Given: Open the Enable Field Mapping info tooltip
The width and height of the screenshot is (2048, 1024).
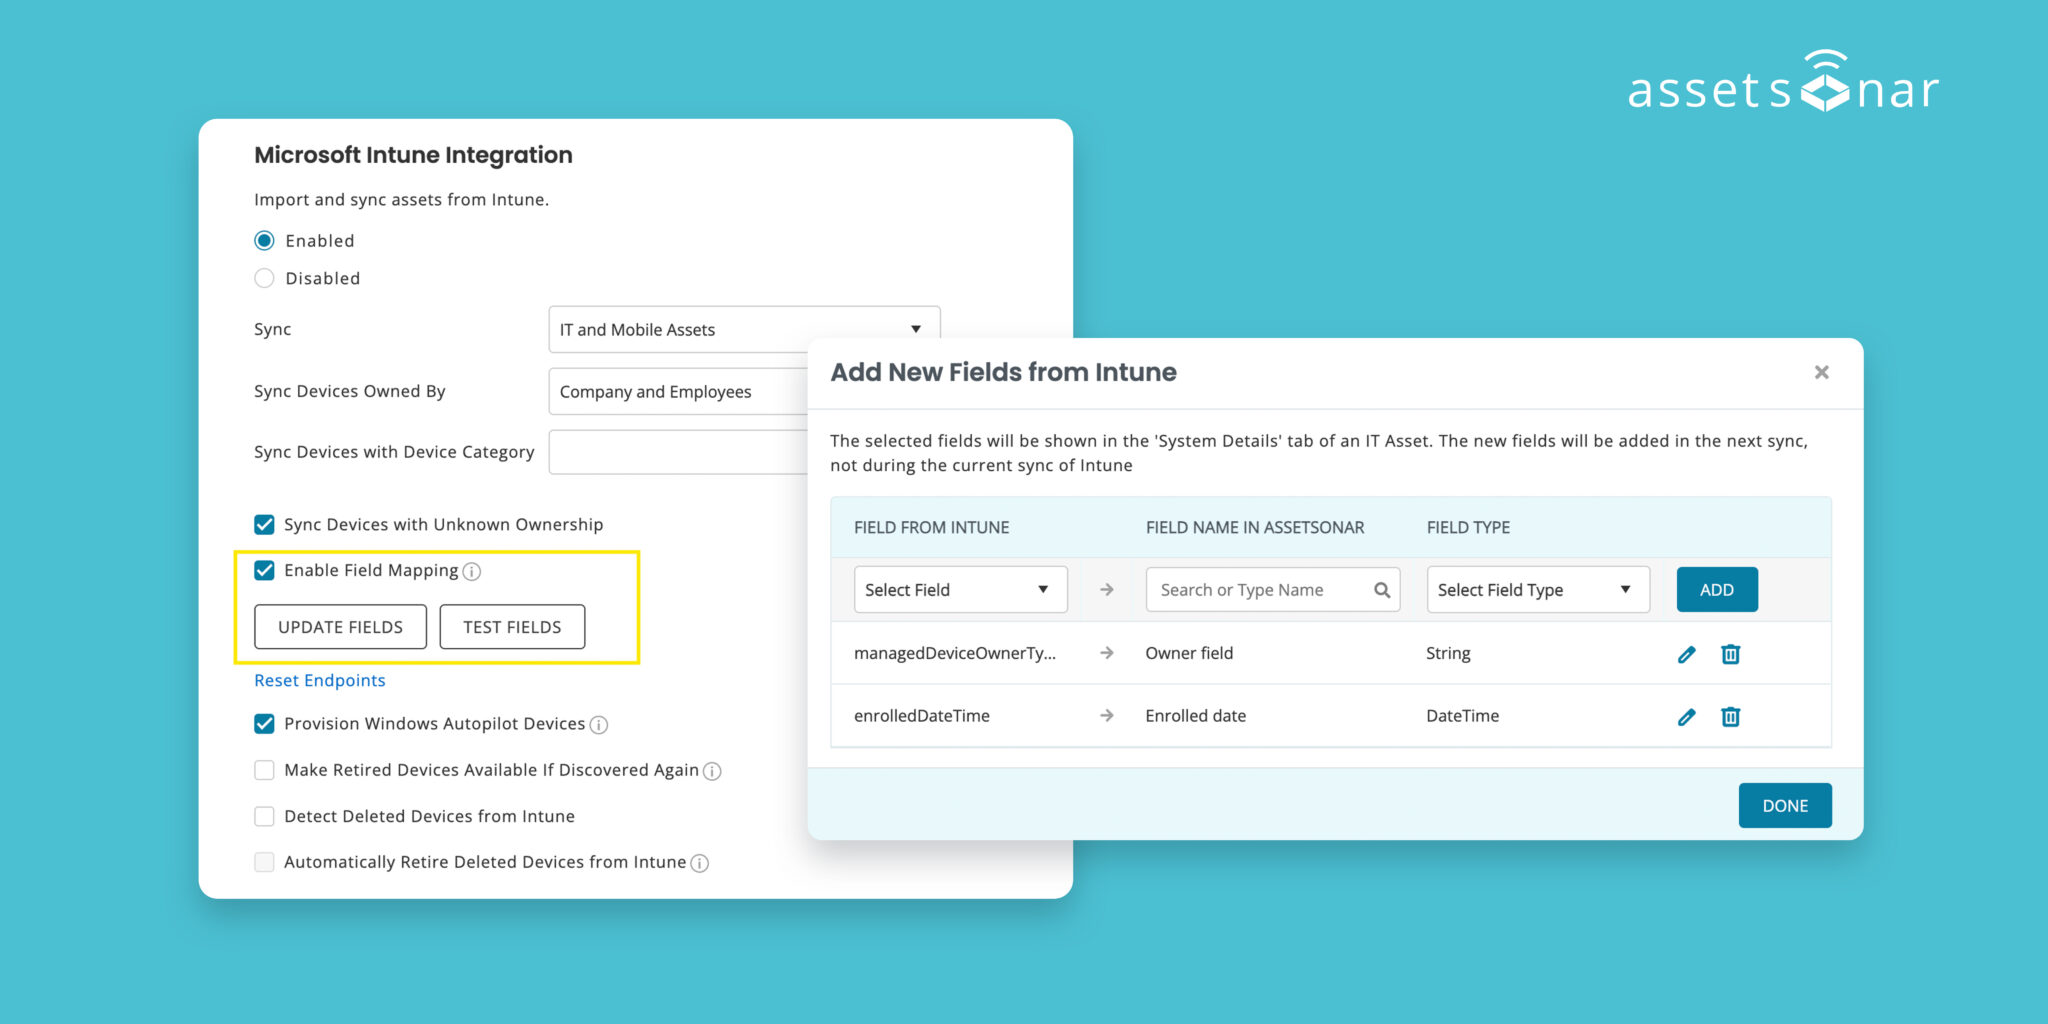Looking at the screenshot, I should coord(473,571).
